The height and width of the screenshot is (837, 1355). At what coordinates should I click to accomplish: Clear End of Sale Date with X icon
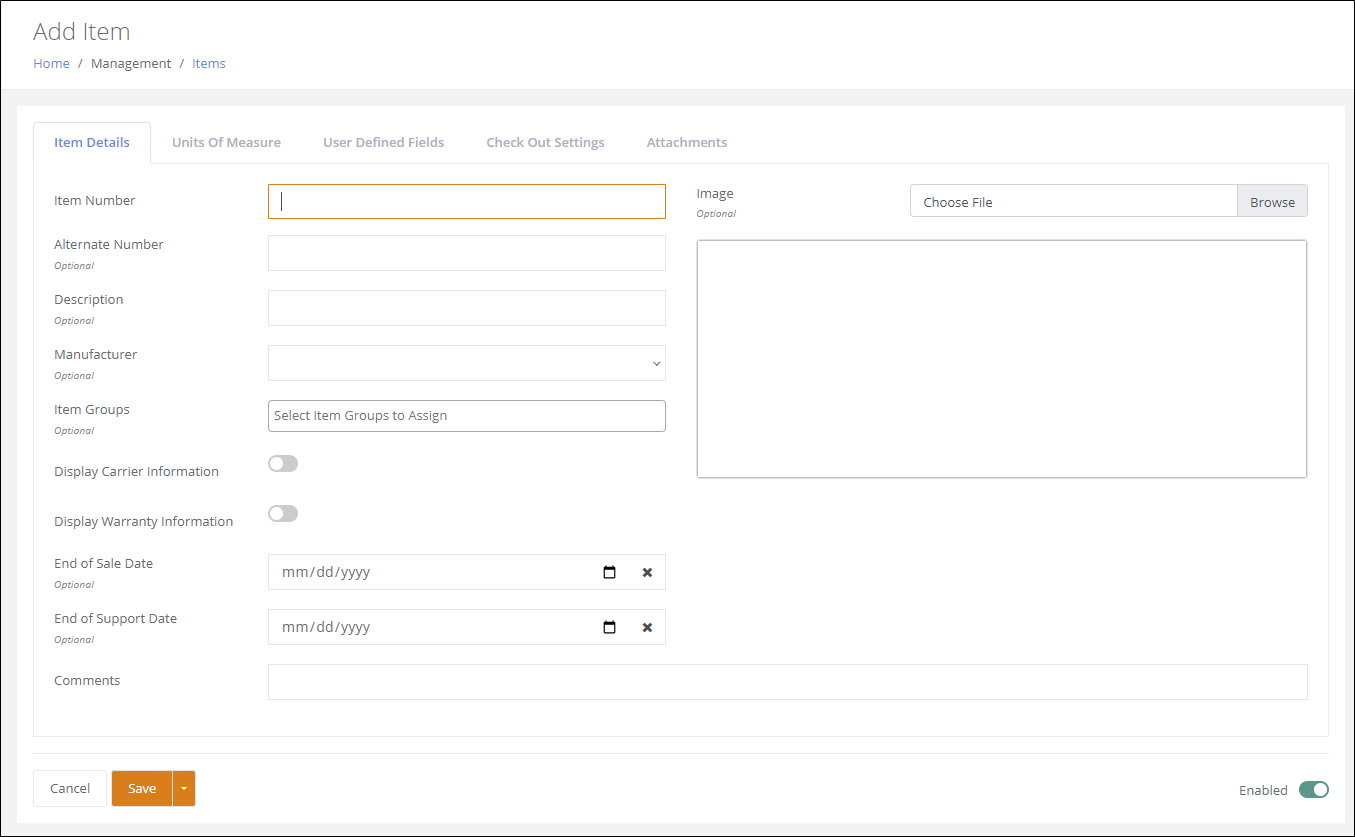coord(647,572)
